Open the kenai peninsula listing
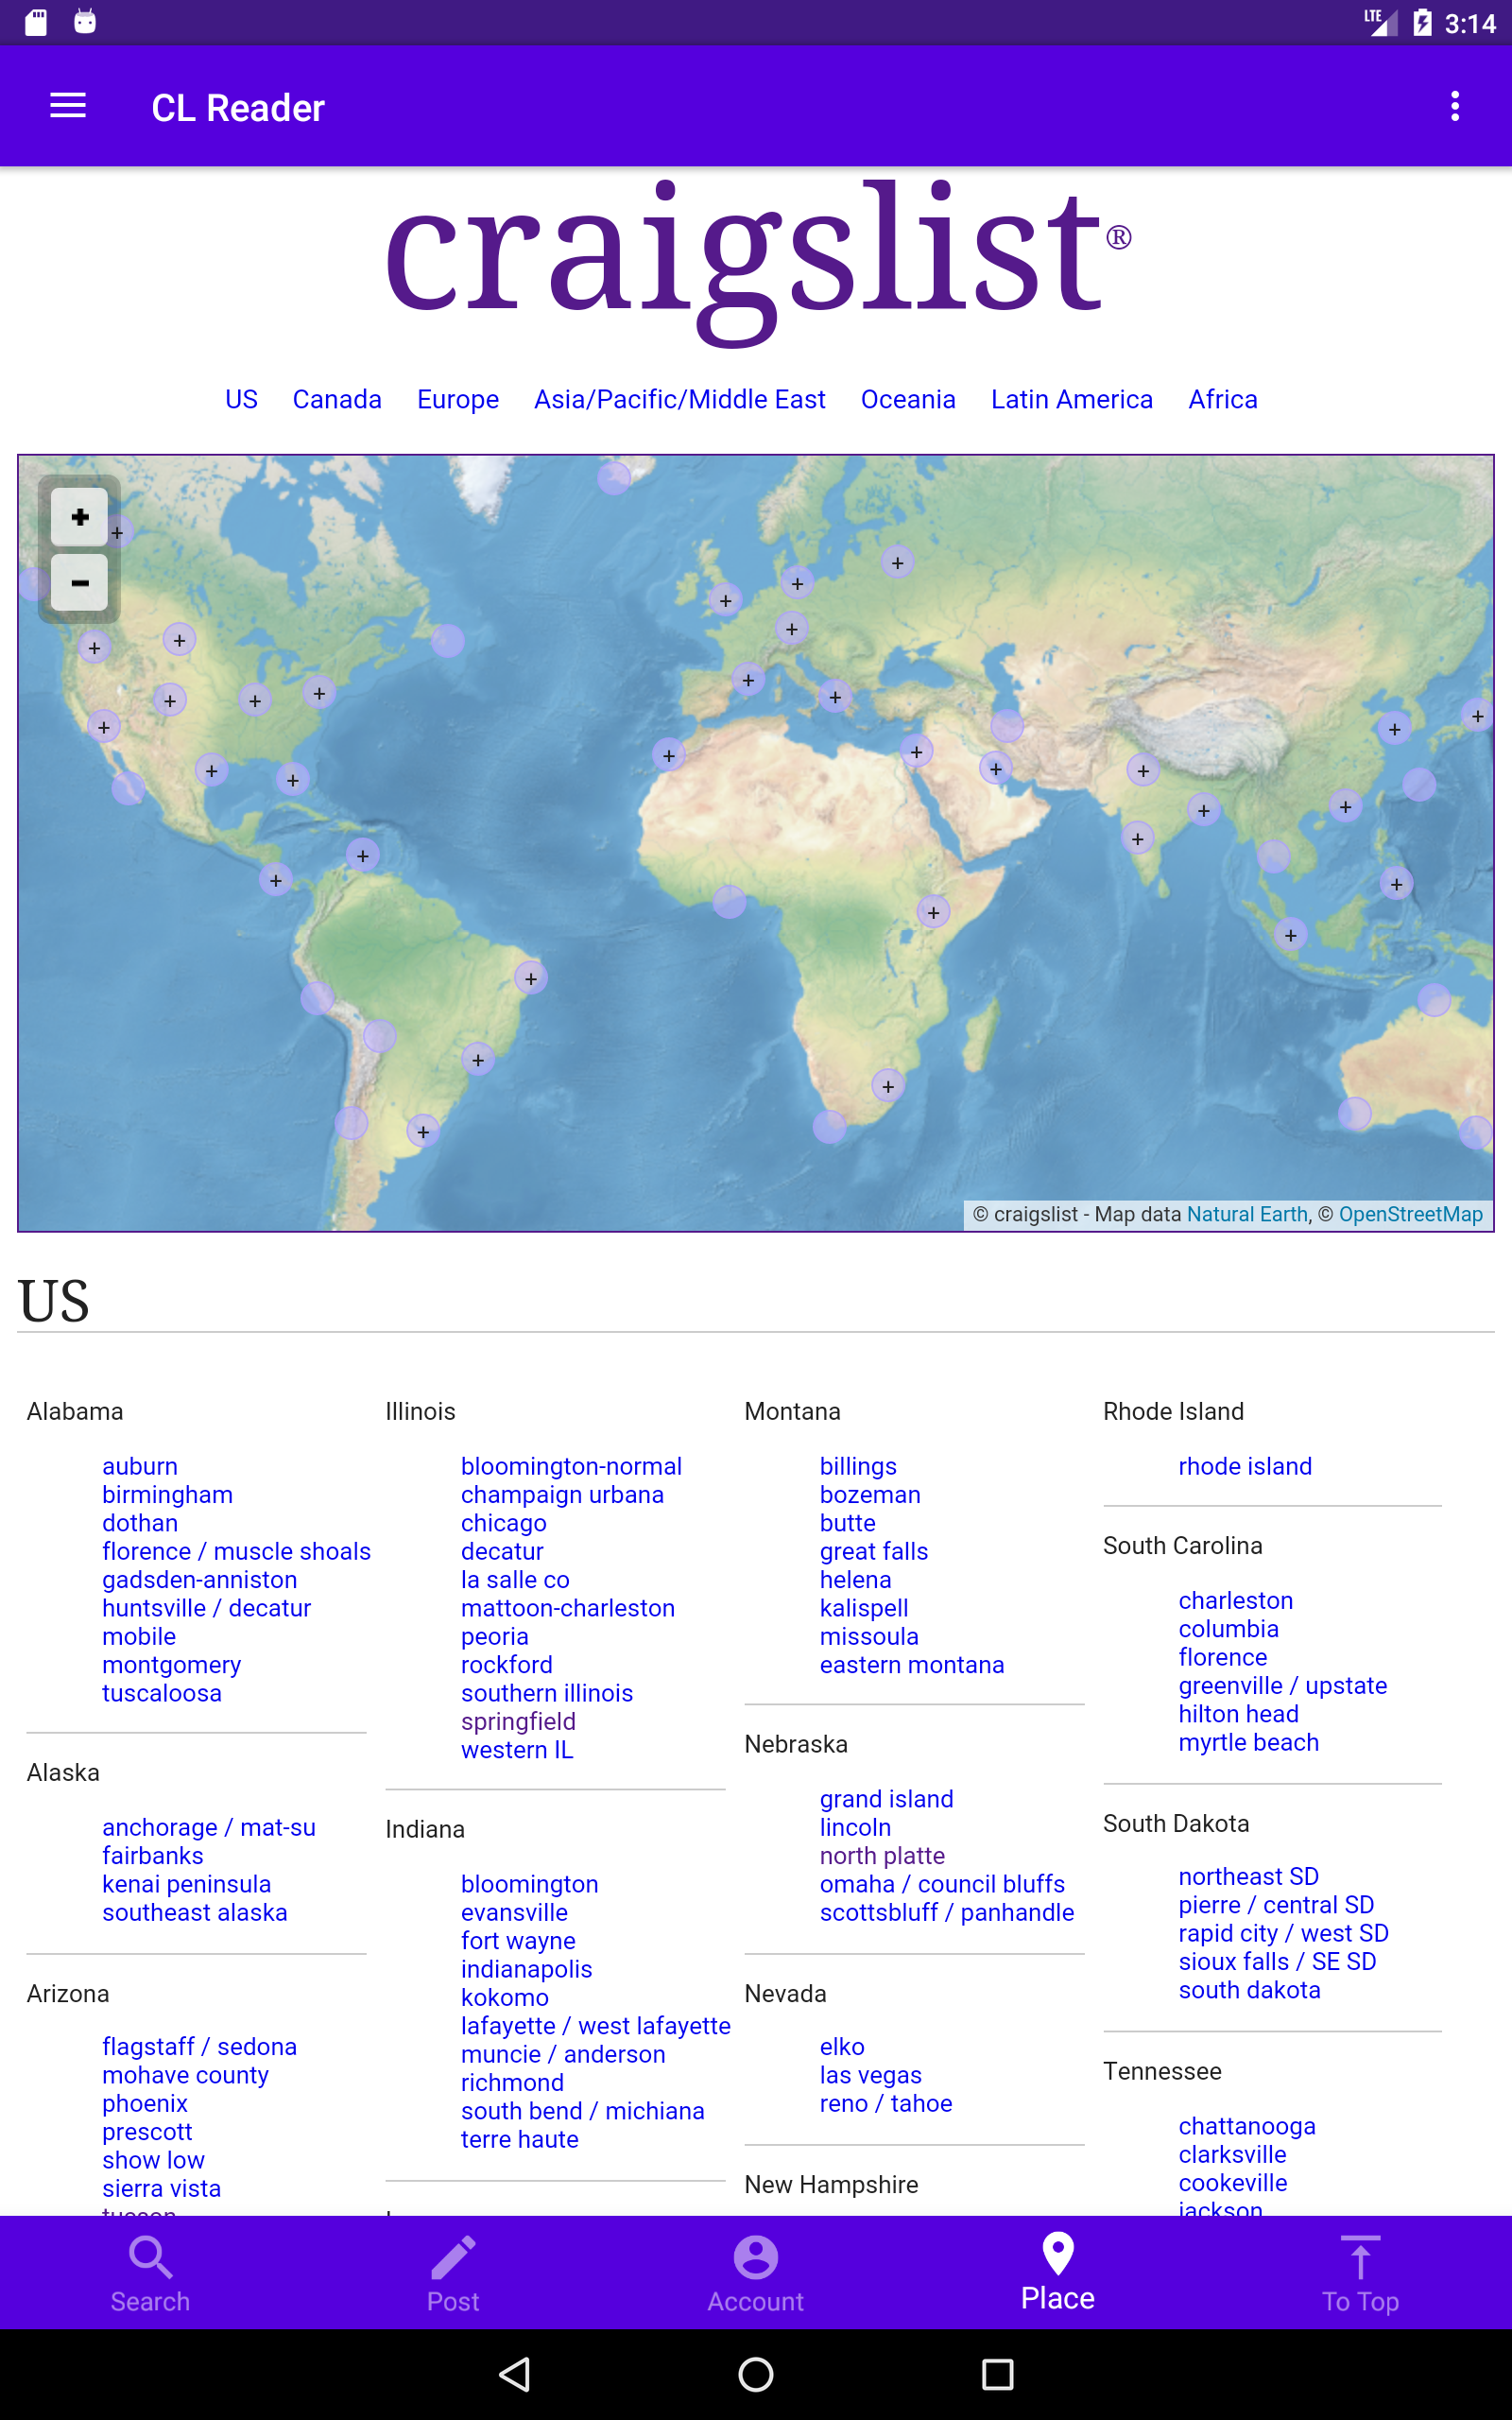Image resolution: width=1512 pixels, height=2420 pixels. coord(186,1884)
